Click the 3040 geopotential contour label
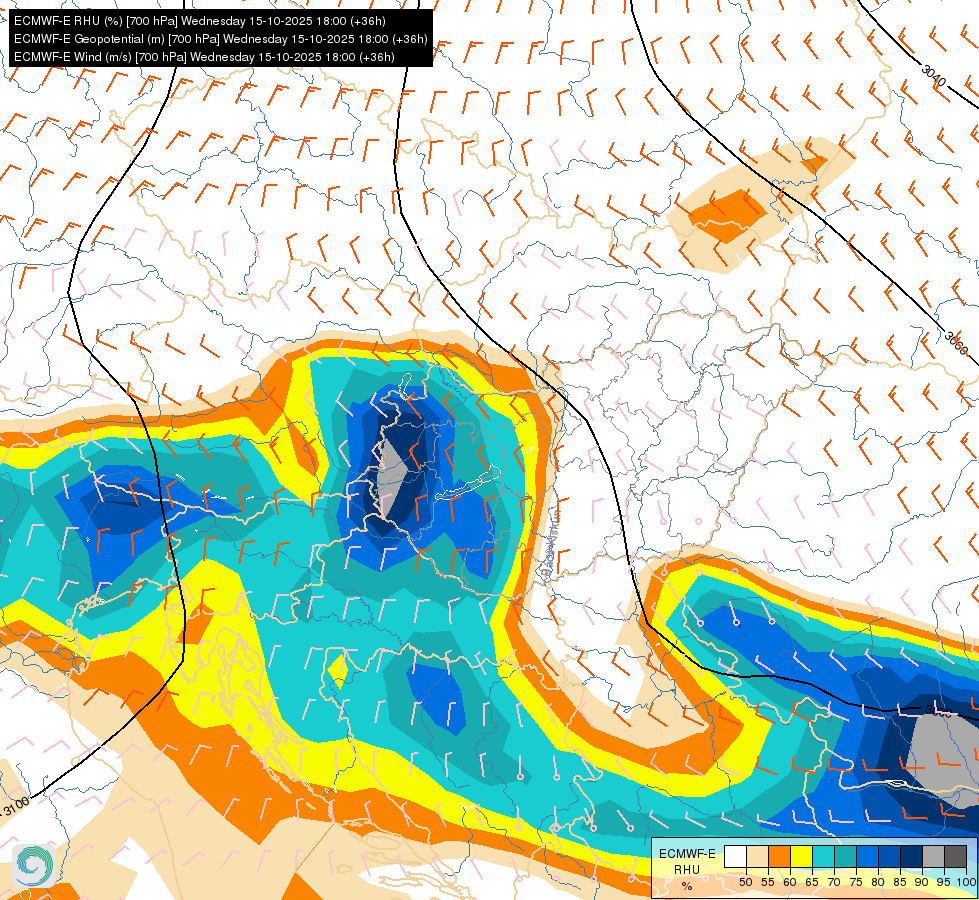 (x=933, y=75)
